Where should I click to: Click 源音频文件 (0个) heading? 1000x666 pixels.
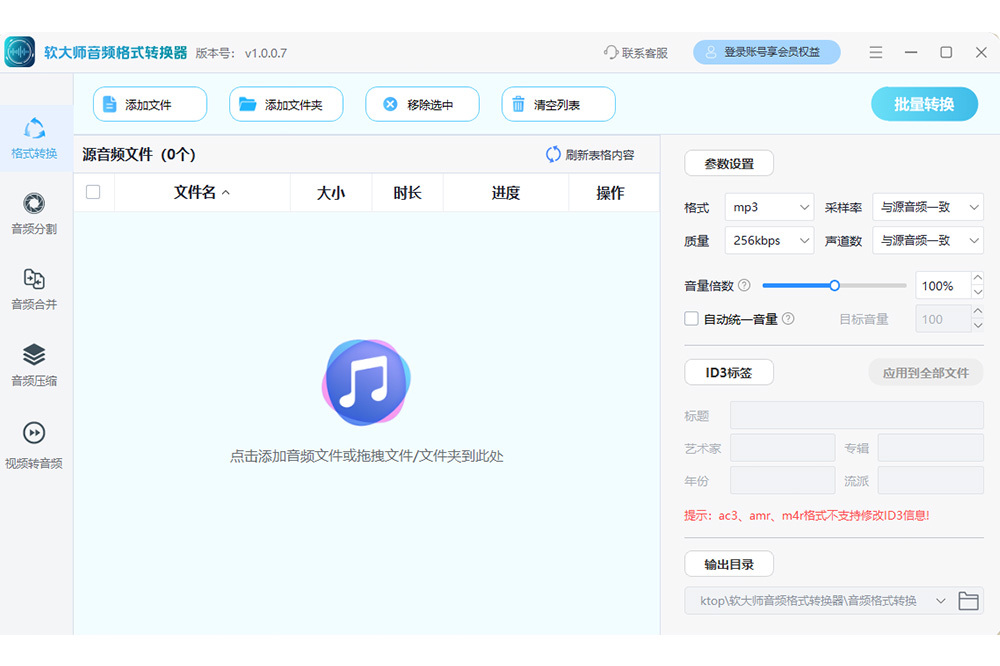(x=138, y=154)
